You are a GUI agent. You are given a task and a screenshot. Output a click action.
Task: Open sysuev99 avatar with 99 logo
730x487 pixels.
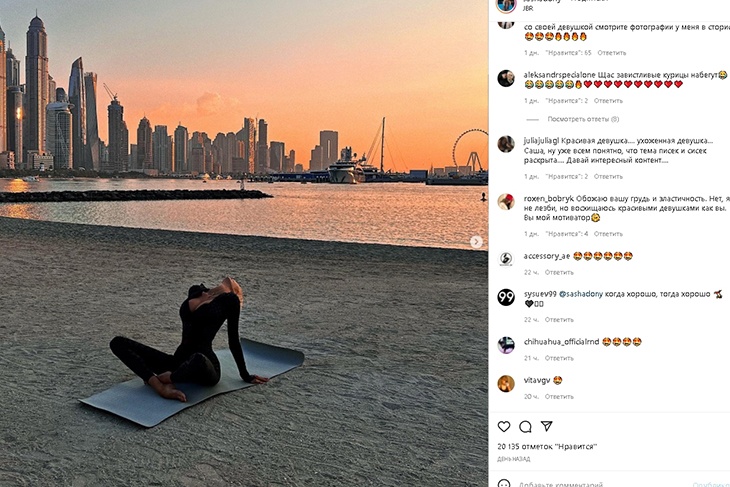[506, 297]
